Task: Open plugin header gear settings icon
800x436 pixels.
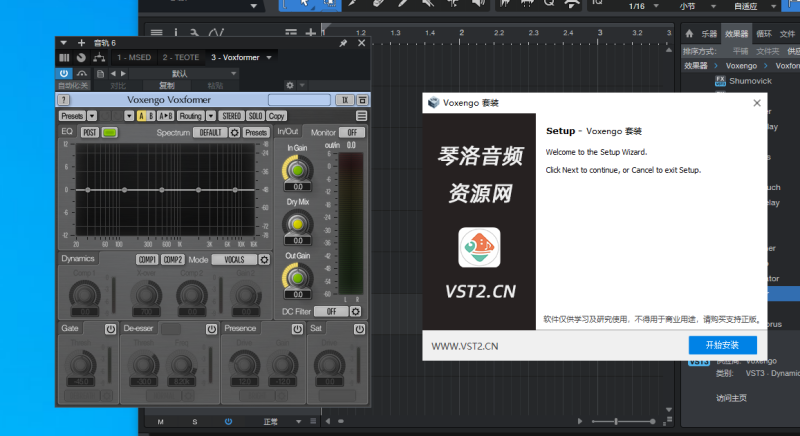Action: [x=290, y=85]
